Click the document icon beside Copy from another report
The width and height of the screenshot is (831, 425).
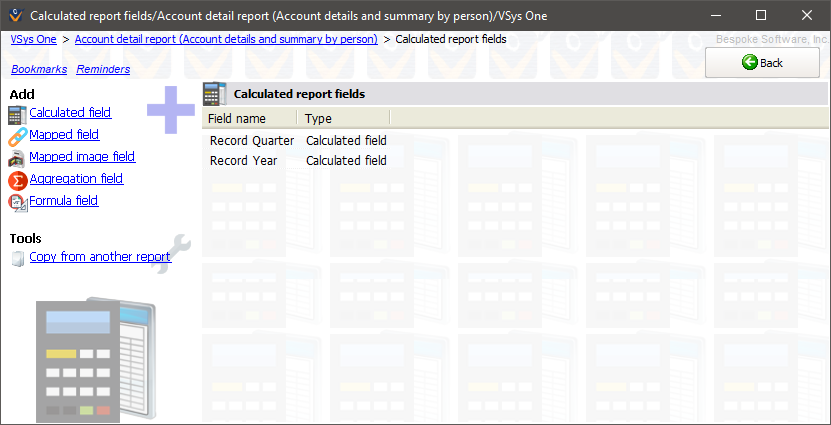(18, 259)
